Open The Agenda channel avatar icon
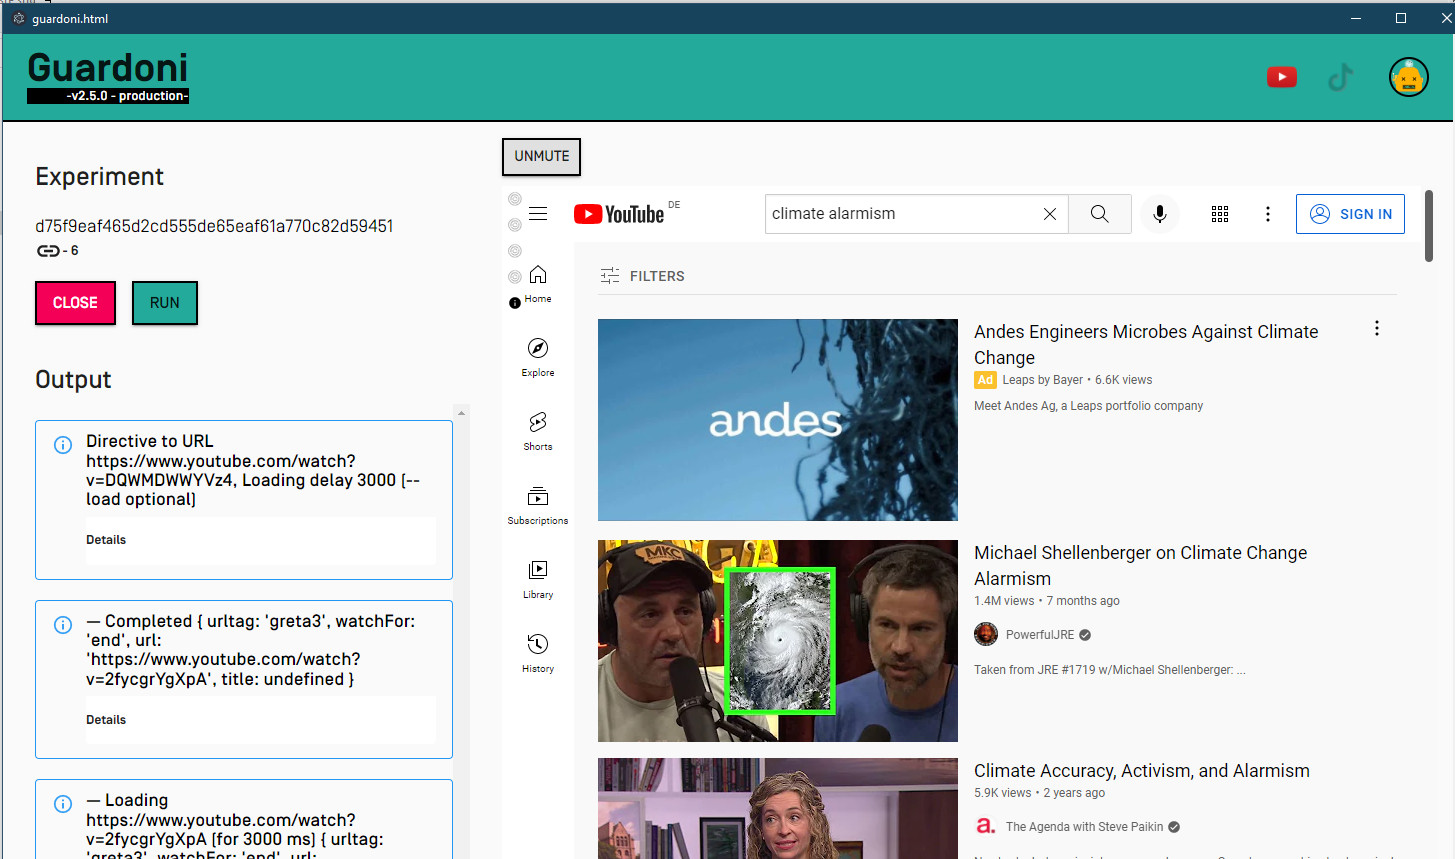Viewport: 1455px width, 859px height. click(986, 826)
